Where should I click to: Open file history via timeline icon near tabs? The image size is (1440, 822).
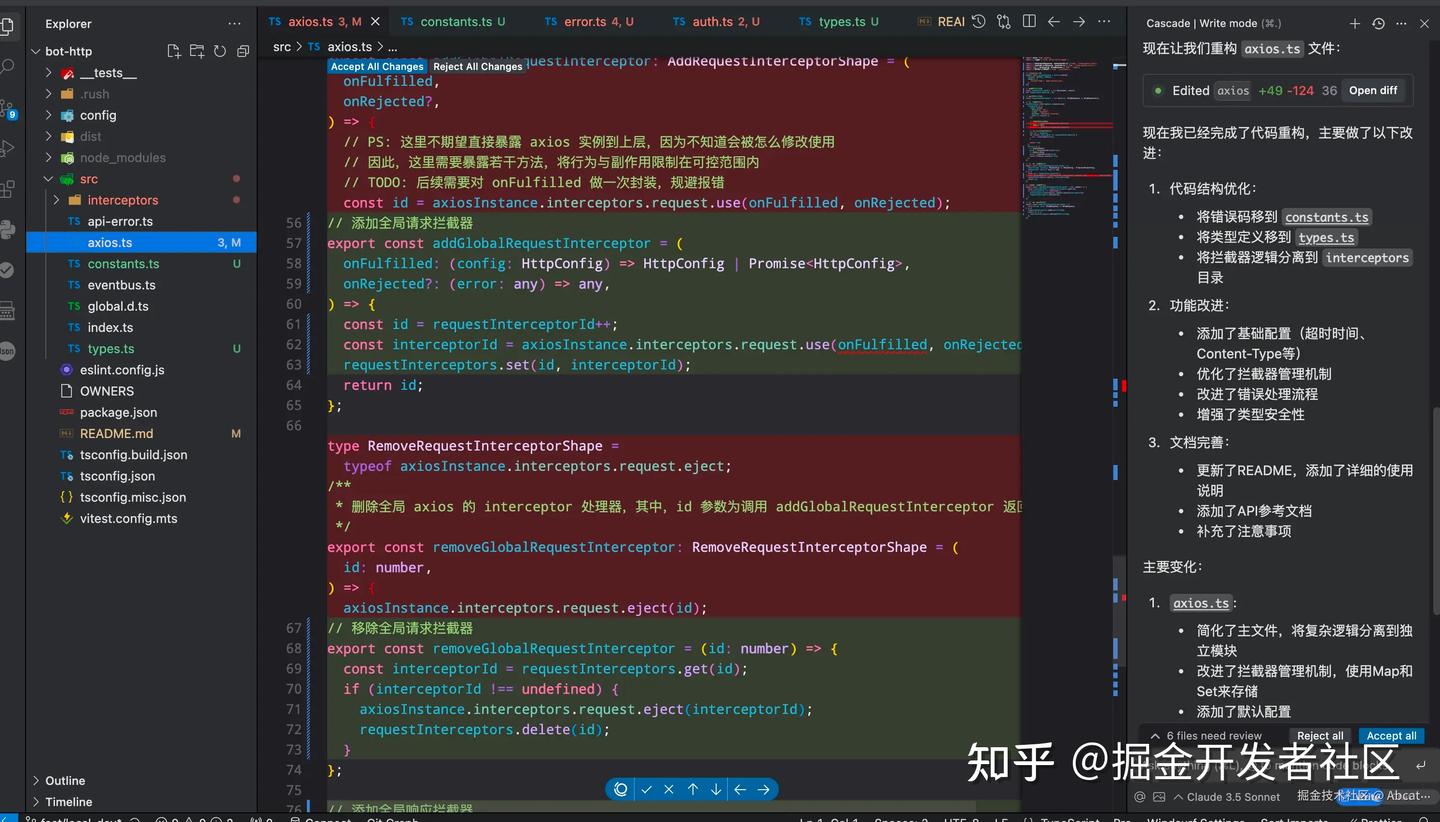click(978, 21)
